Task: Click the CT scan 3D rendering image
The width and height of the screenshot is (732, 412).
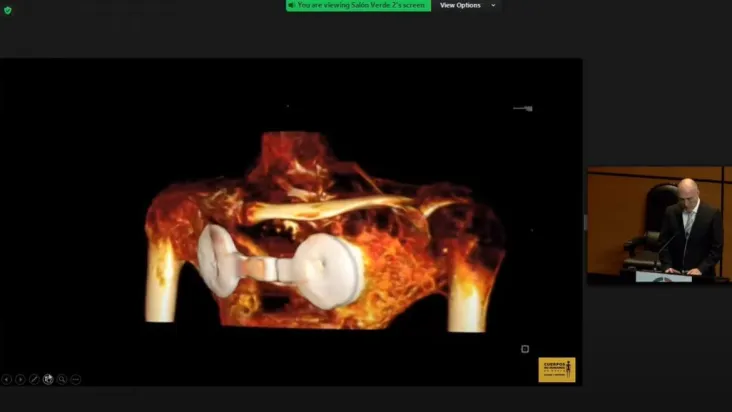Action: tap(325, 232)
